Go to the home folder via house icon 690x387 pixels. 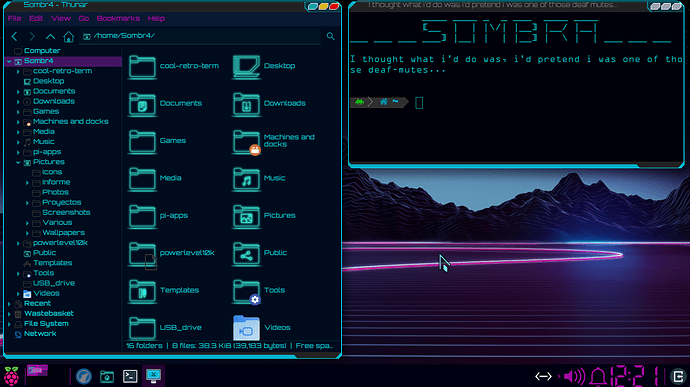pos(68,37)
